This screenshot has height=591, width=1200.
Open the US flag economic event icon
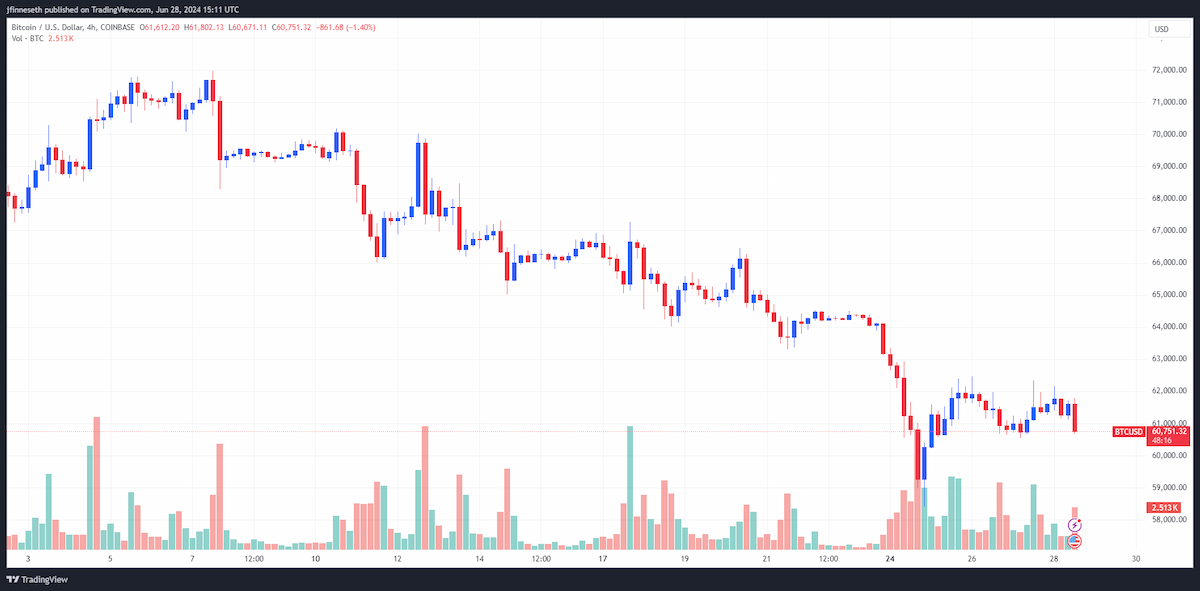(x=1075, y=541)
